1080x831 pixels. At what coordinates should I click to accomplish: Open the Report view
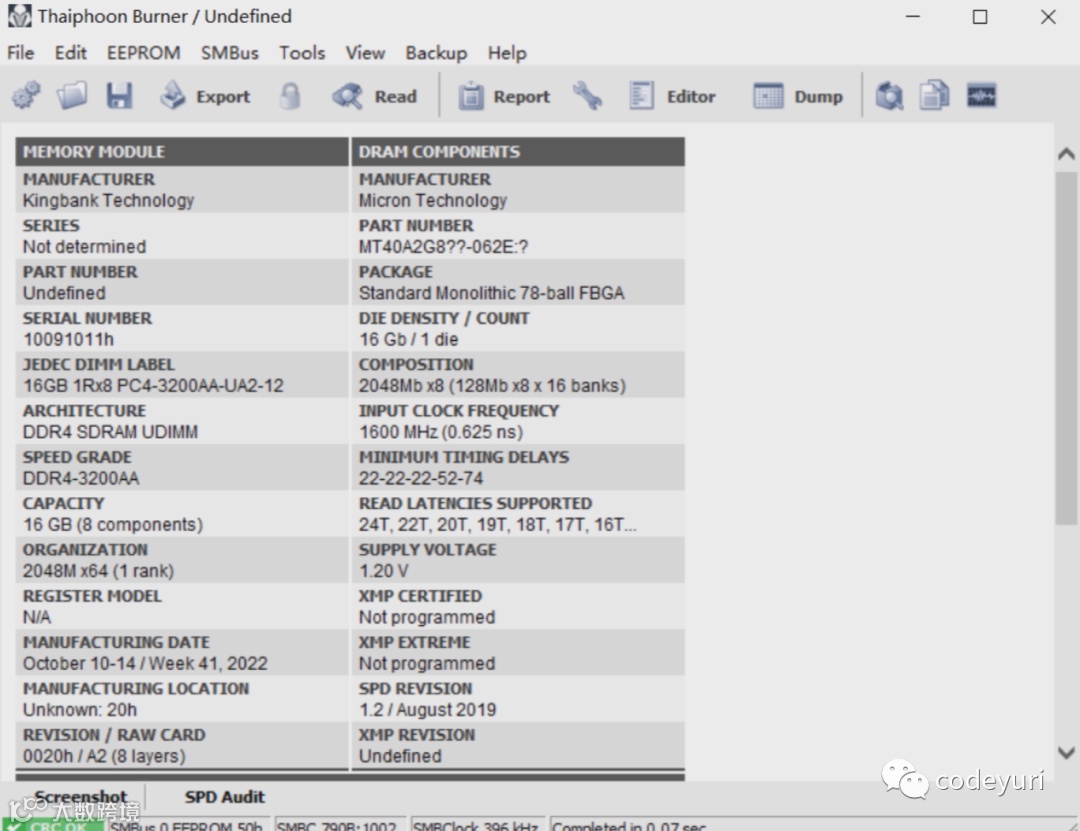pyautogui.click(x=504, y=96)
